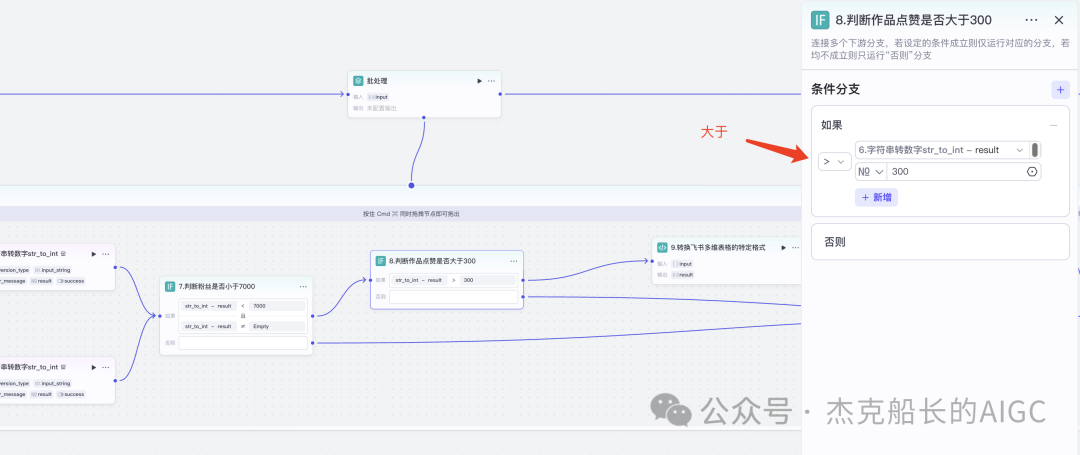Viewport: 1080px width, 455px height.
Task: Open more options on lower str_to_int node
Action: click(105, 368)
